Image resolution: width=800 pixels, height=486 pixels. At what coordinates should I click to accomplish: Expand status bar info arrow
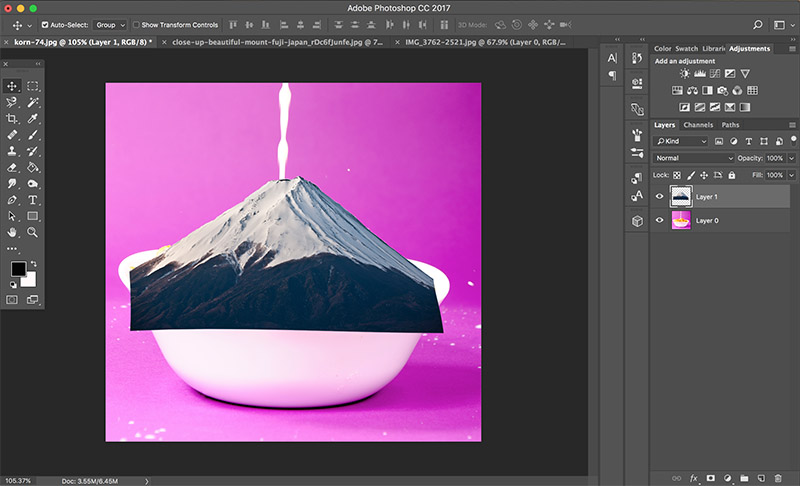click(x=146, y=481)
